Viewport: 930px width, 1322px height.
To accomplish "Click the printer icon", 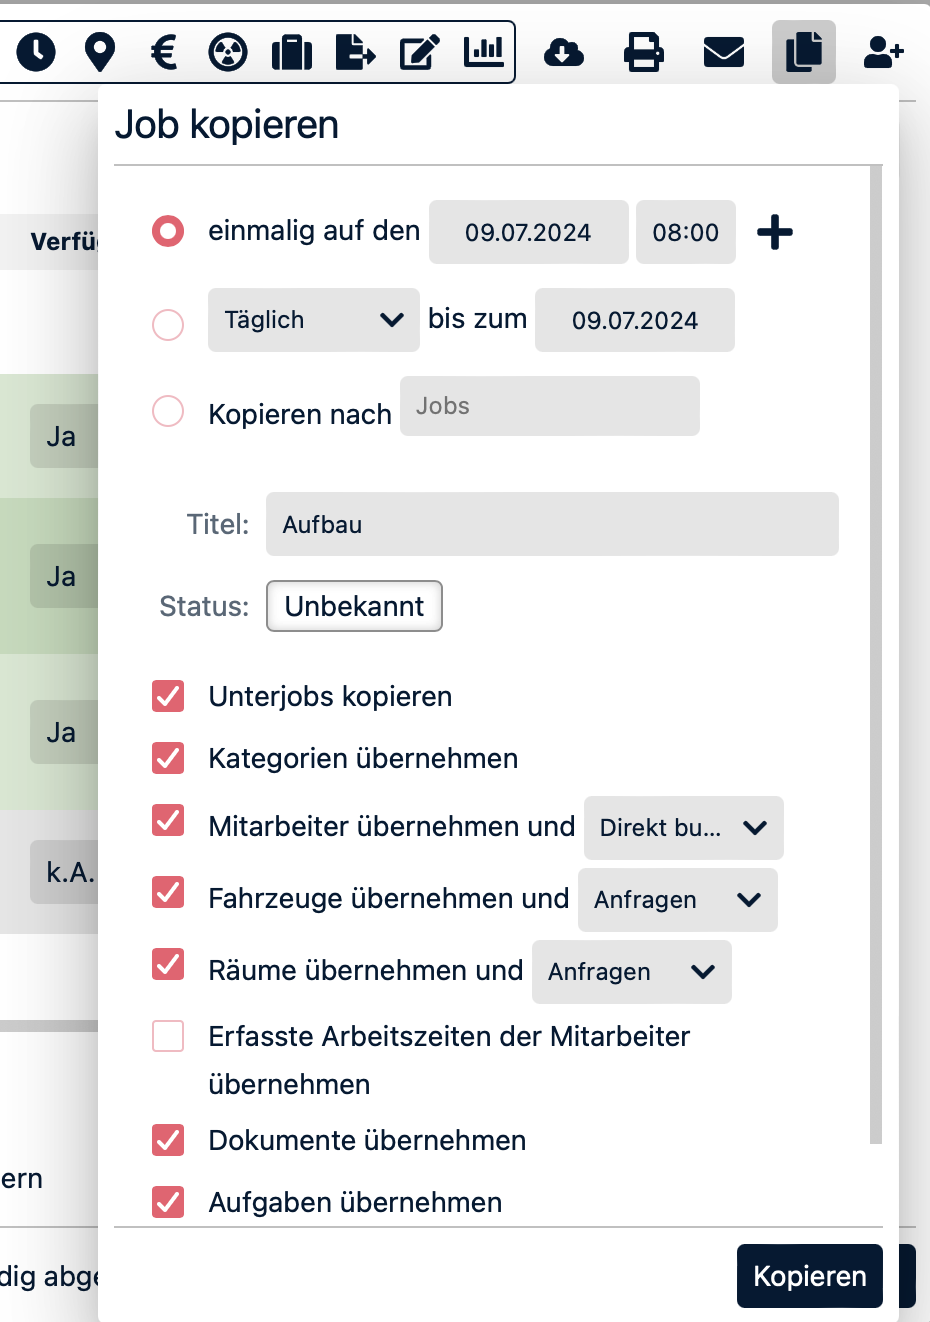I will (x=643, y=52).
